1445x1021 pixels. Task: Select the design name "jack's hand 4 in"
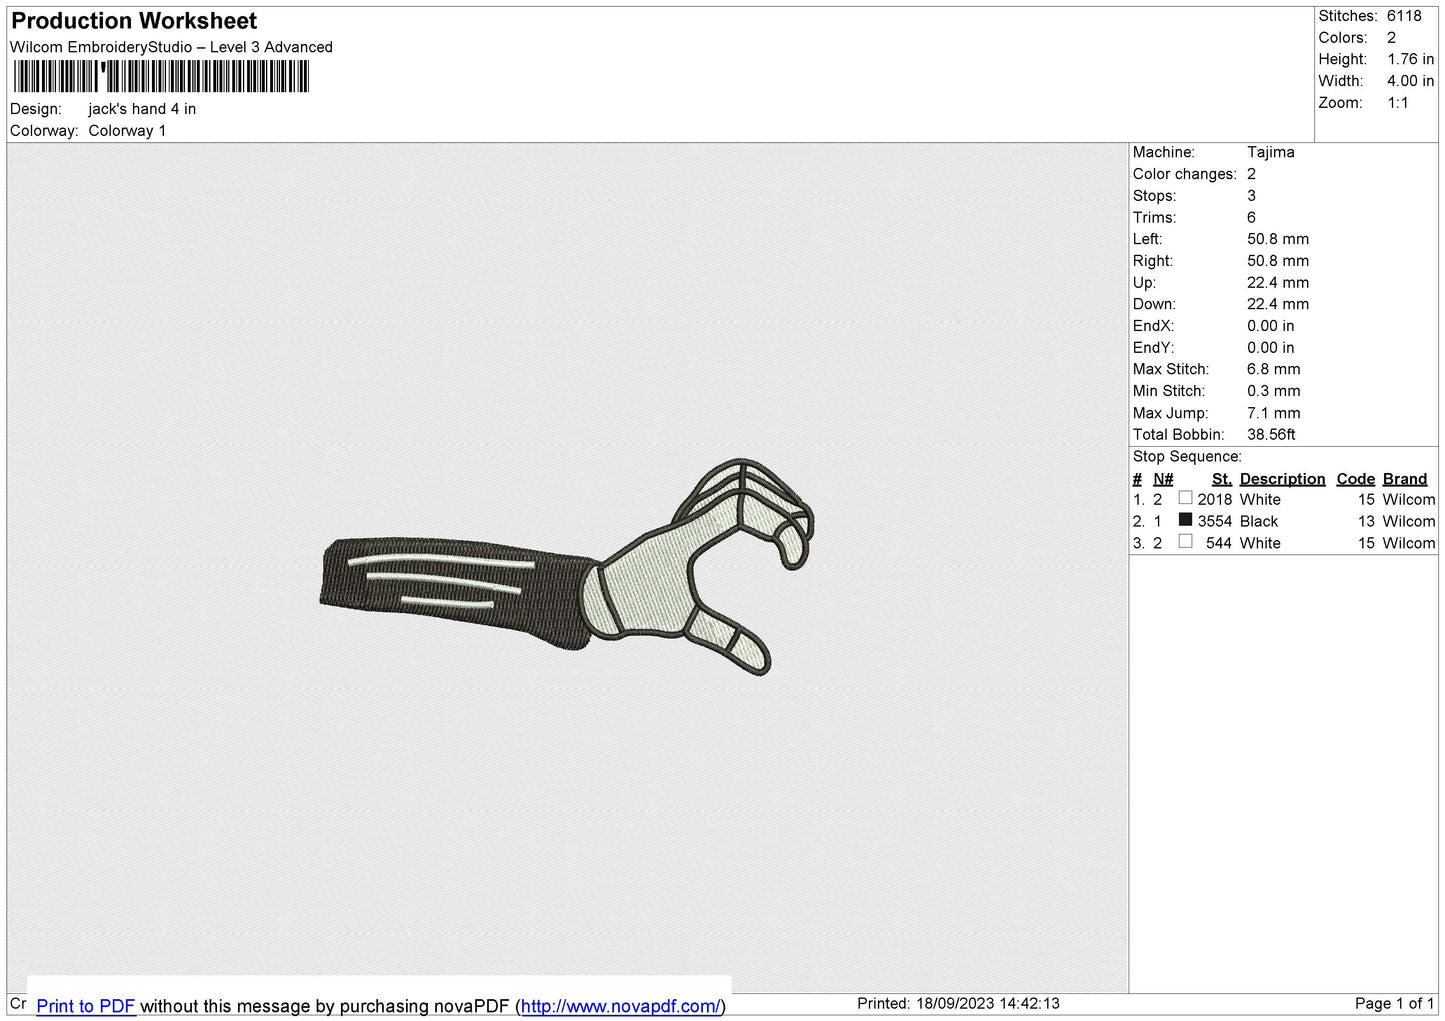tap(142, 109)
